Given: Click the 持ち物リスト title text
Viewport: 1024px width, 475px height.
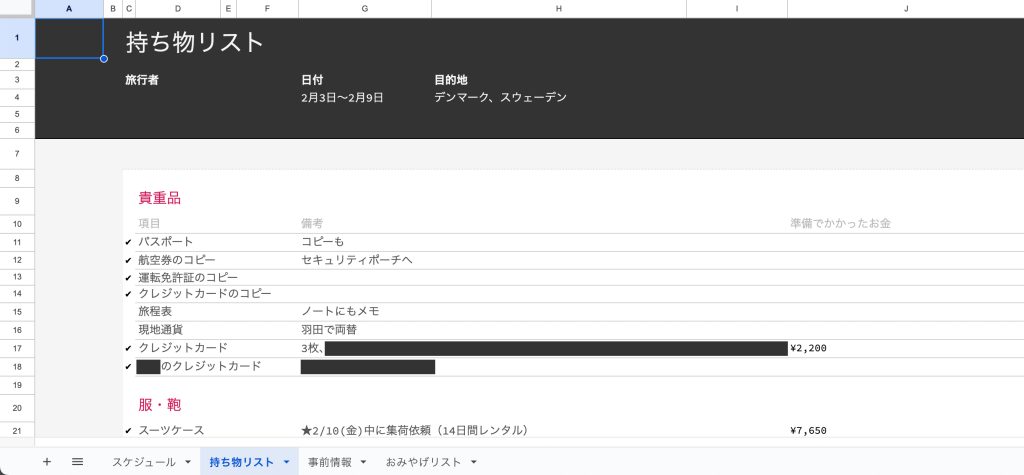Looking at the screenshot, I should (195, 42).
